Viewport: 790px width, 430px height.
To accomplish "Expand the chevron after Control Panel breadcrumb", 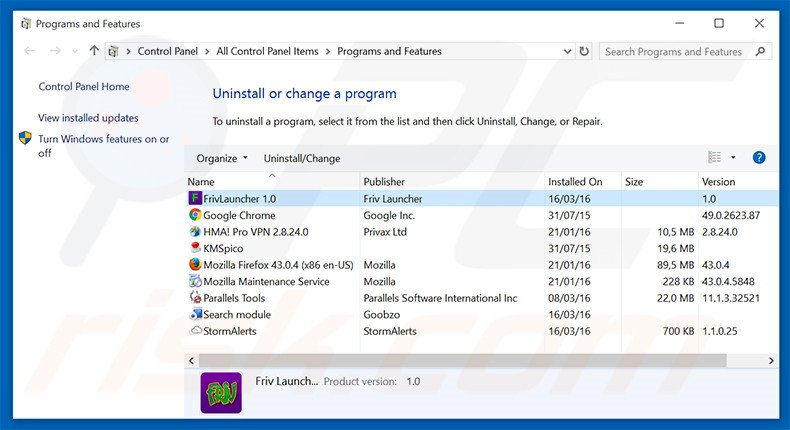I will (x=207, y=51).
